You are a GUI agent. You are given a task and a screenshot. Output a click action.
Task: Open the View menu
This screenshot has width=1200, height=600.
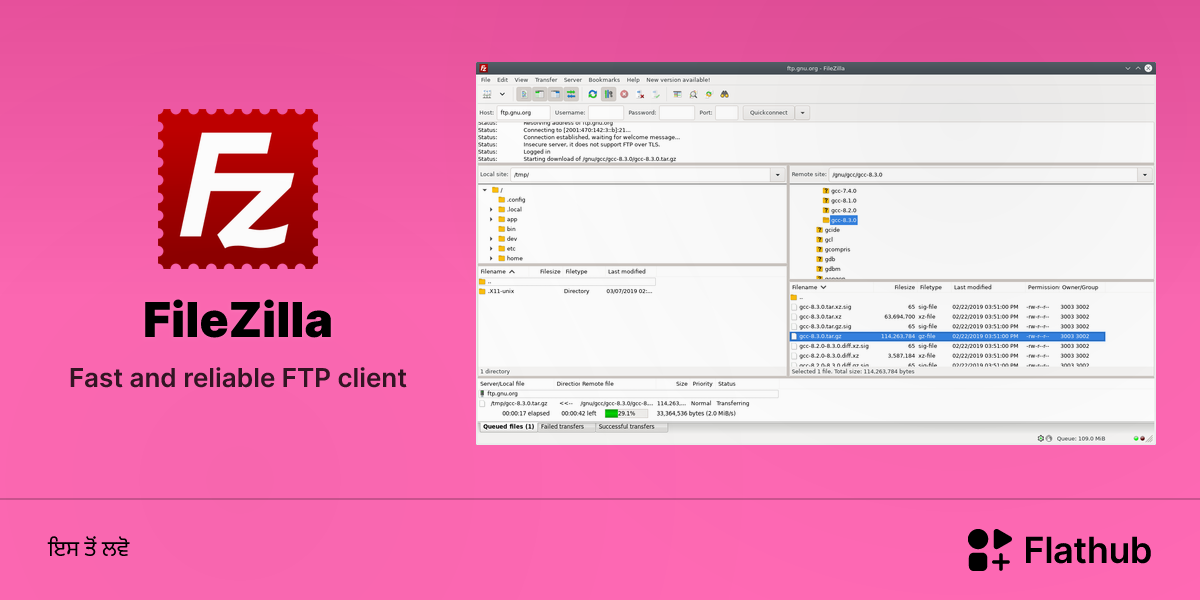click(x=521, y=80)
